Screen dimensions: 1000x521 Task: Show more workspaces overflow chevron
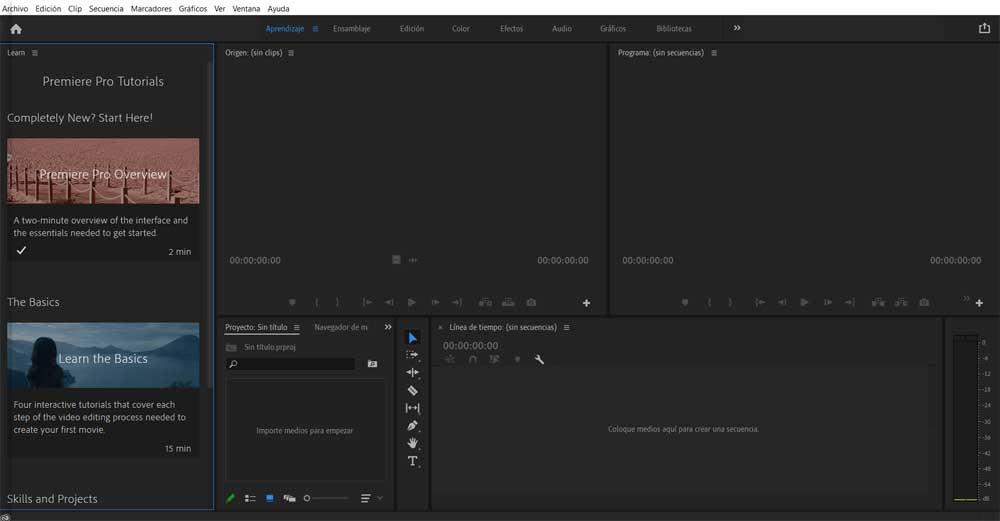pyautogui.click(x=737, y=28)
